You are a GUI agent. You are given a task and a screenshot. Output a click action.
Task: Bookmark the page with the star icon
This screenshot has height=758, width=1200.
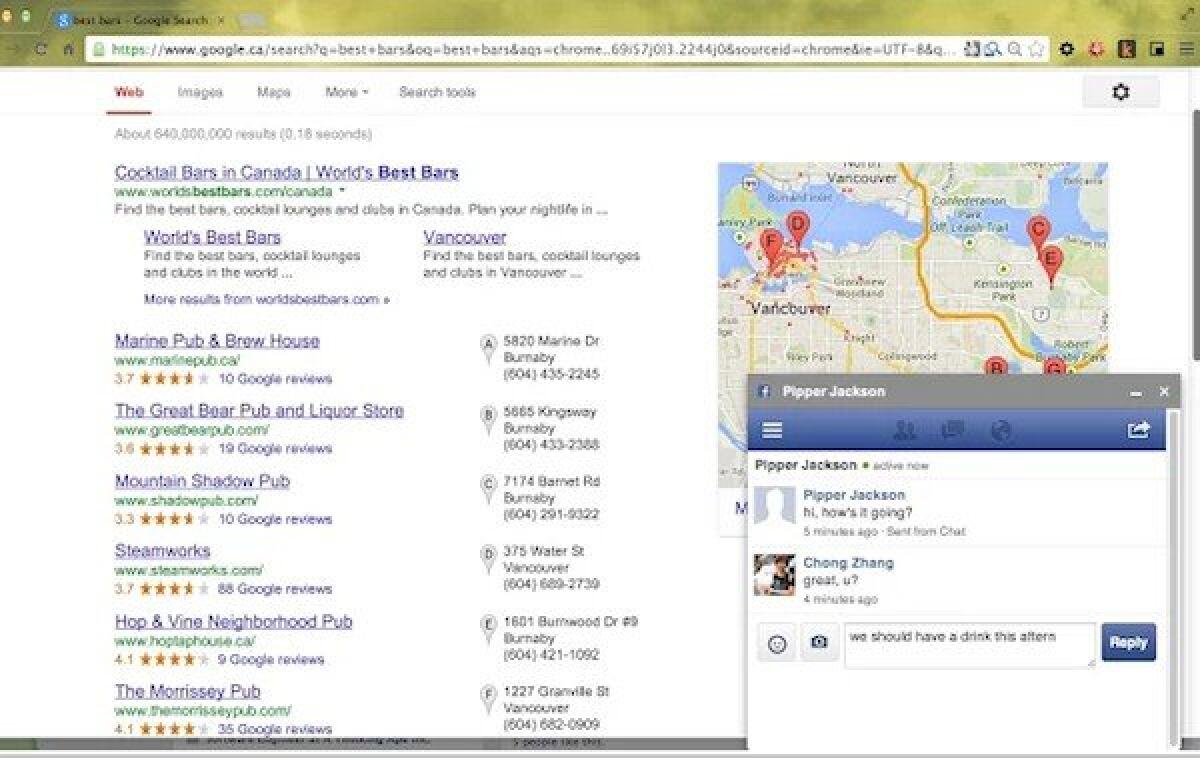[1037, 47]
